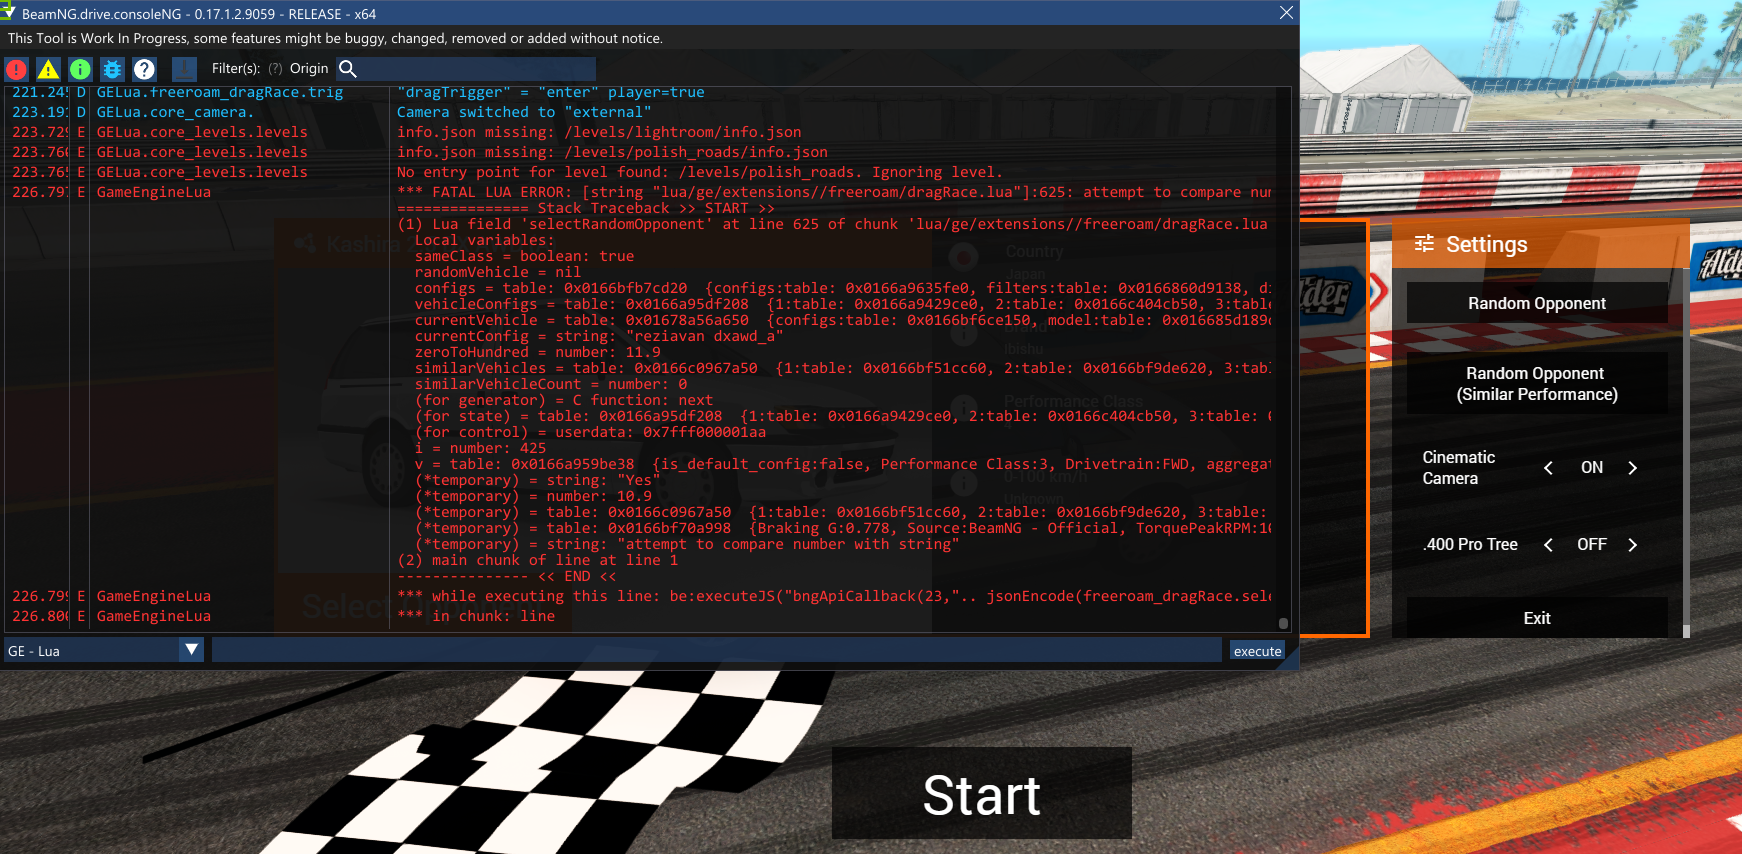This screenshot has width=1742, height=854.
Task: Click next arrow for .400 Pro Tree
Action: 1633,545
